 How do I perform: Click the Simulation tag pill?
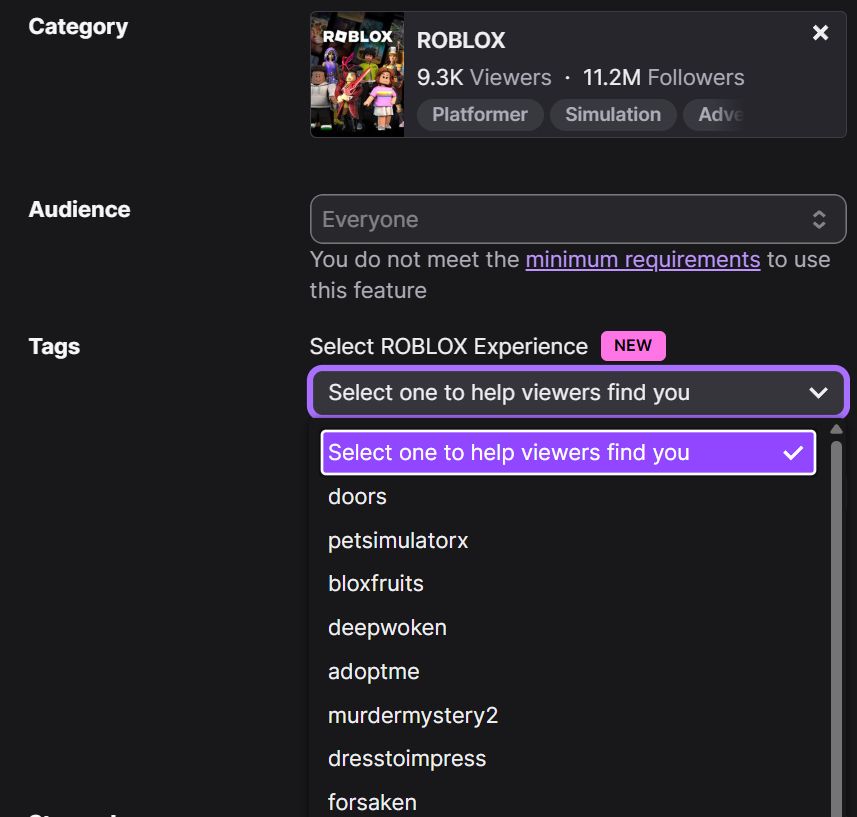point(613,114)
